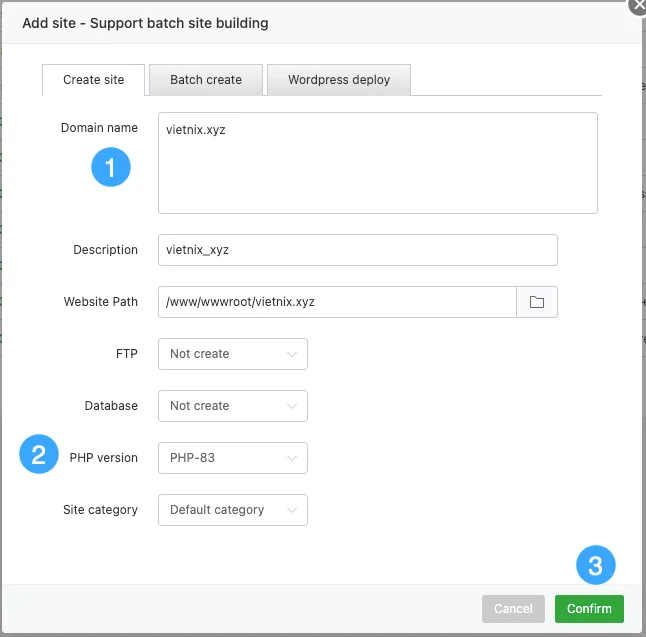
Task: Expand the FTP dropdown
Action: (232, 354)
